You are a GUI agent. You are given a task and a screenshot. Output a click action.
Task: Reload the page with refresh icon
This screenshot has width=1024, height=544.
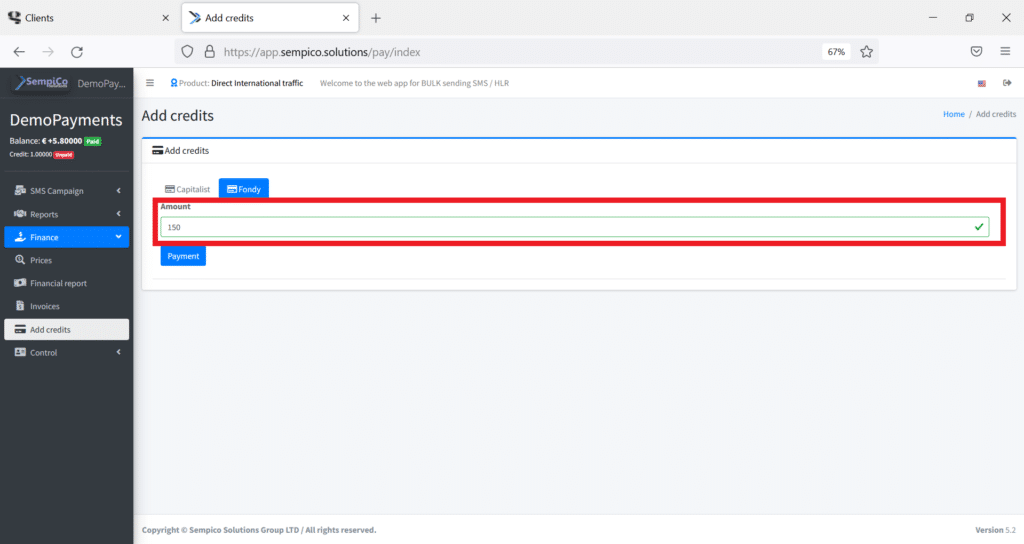coord(77,52)
